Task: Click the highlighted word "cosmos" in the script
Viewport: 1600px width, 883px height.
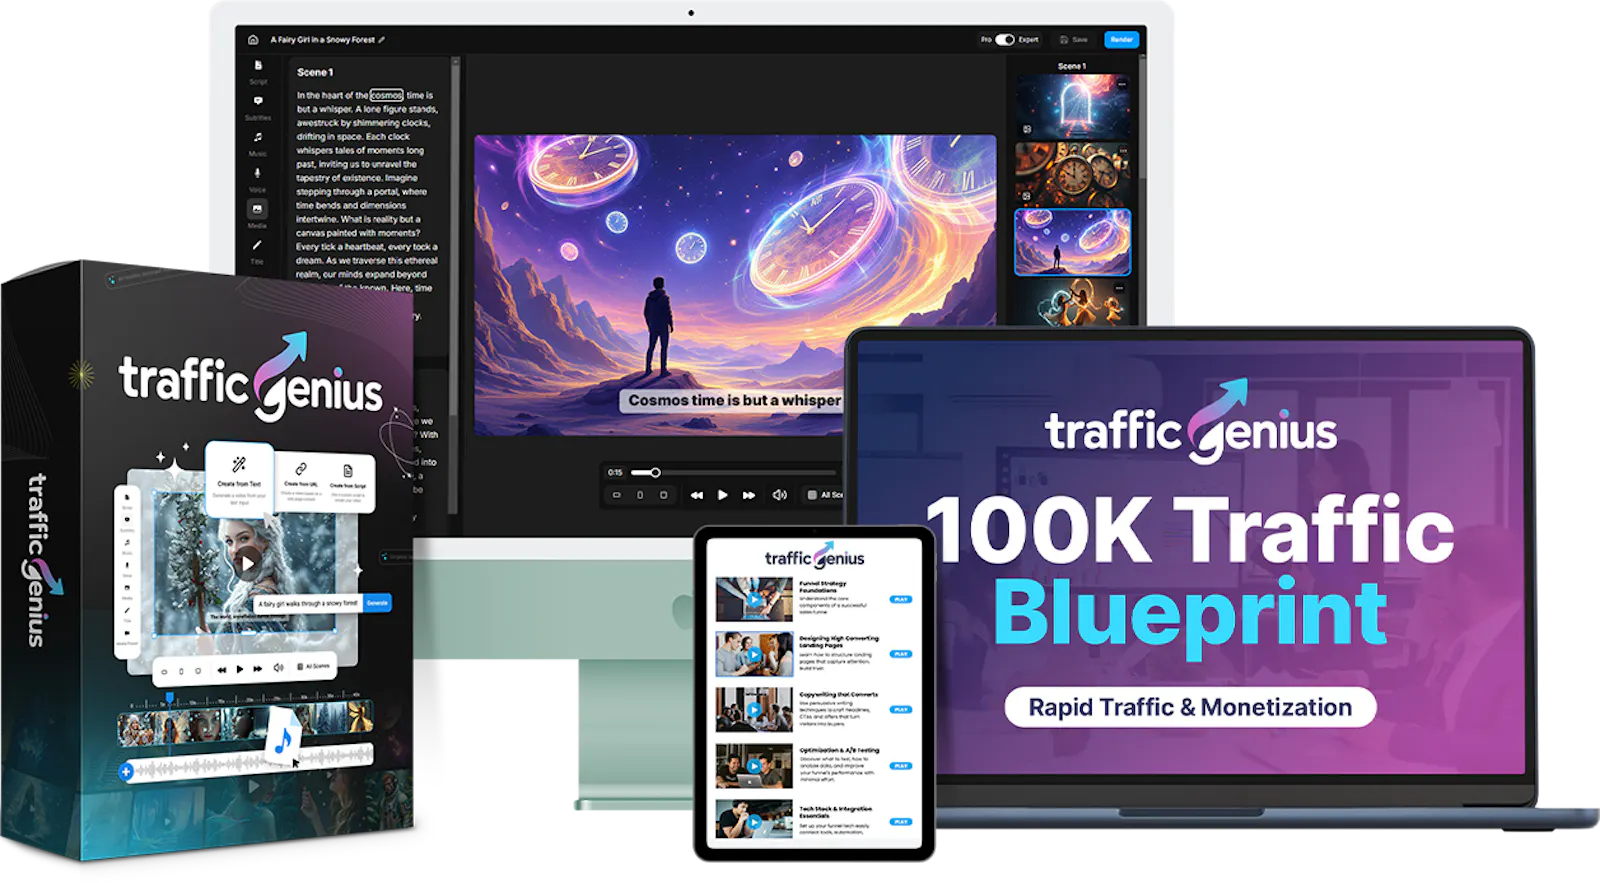Action: tap(387, 95)
